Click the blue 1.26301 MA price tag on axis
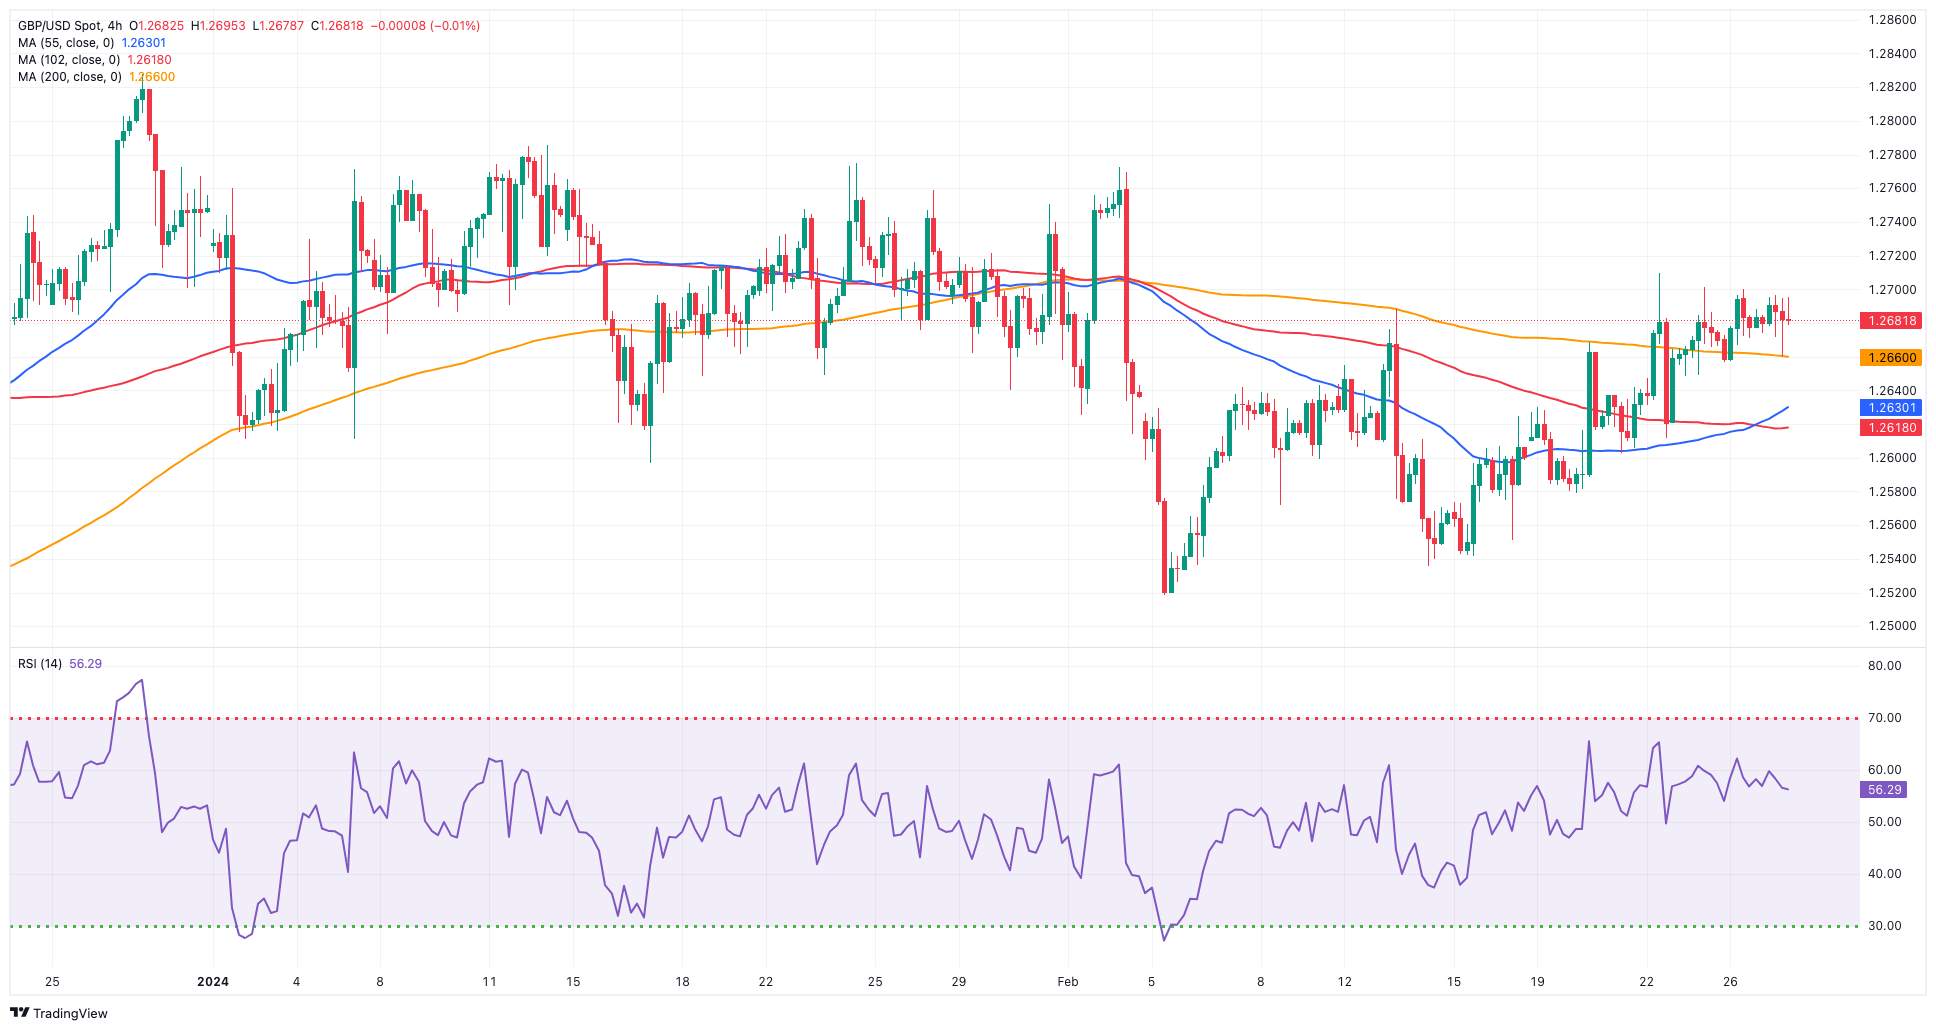Viewport: 1936px width, 1030px height. pyautogui.click(x=1890, y=408)
